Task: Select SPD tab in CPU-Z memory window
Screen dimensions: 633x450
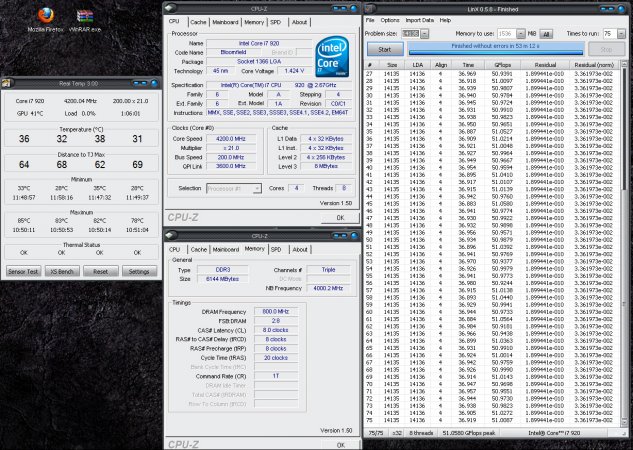Action: coord(276,249)
